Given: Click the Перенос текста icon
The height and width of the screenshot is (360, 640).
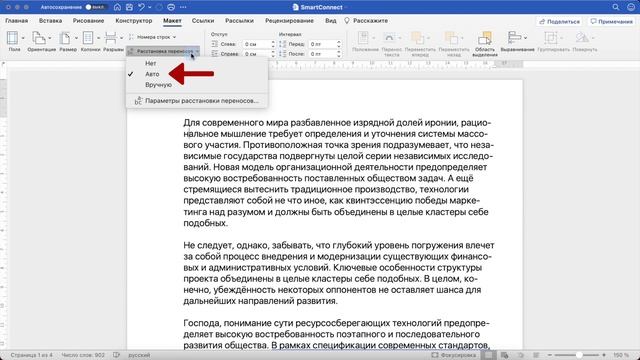Looking at the screenshot, I should coord(389,38).
